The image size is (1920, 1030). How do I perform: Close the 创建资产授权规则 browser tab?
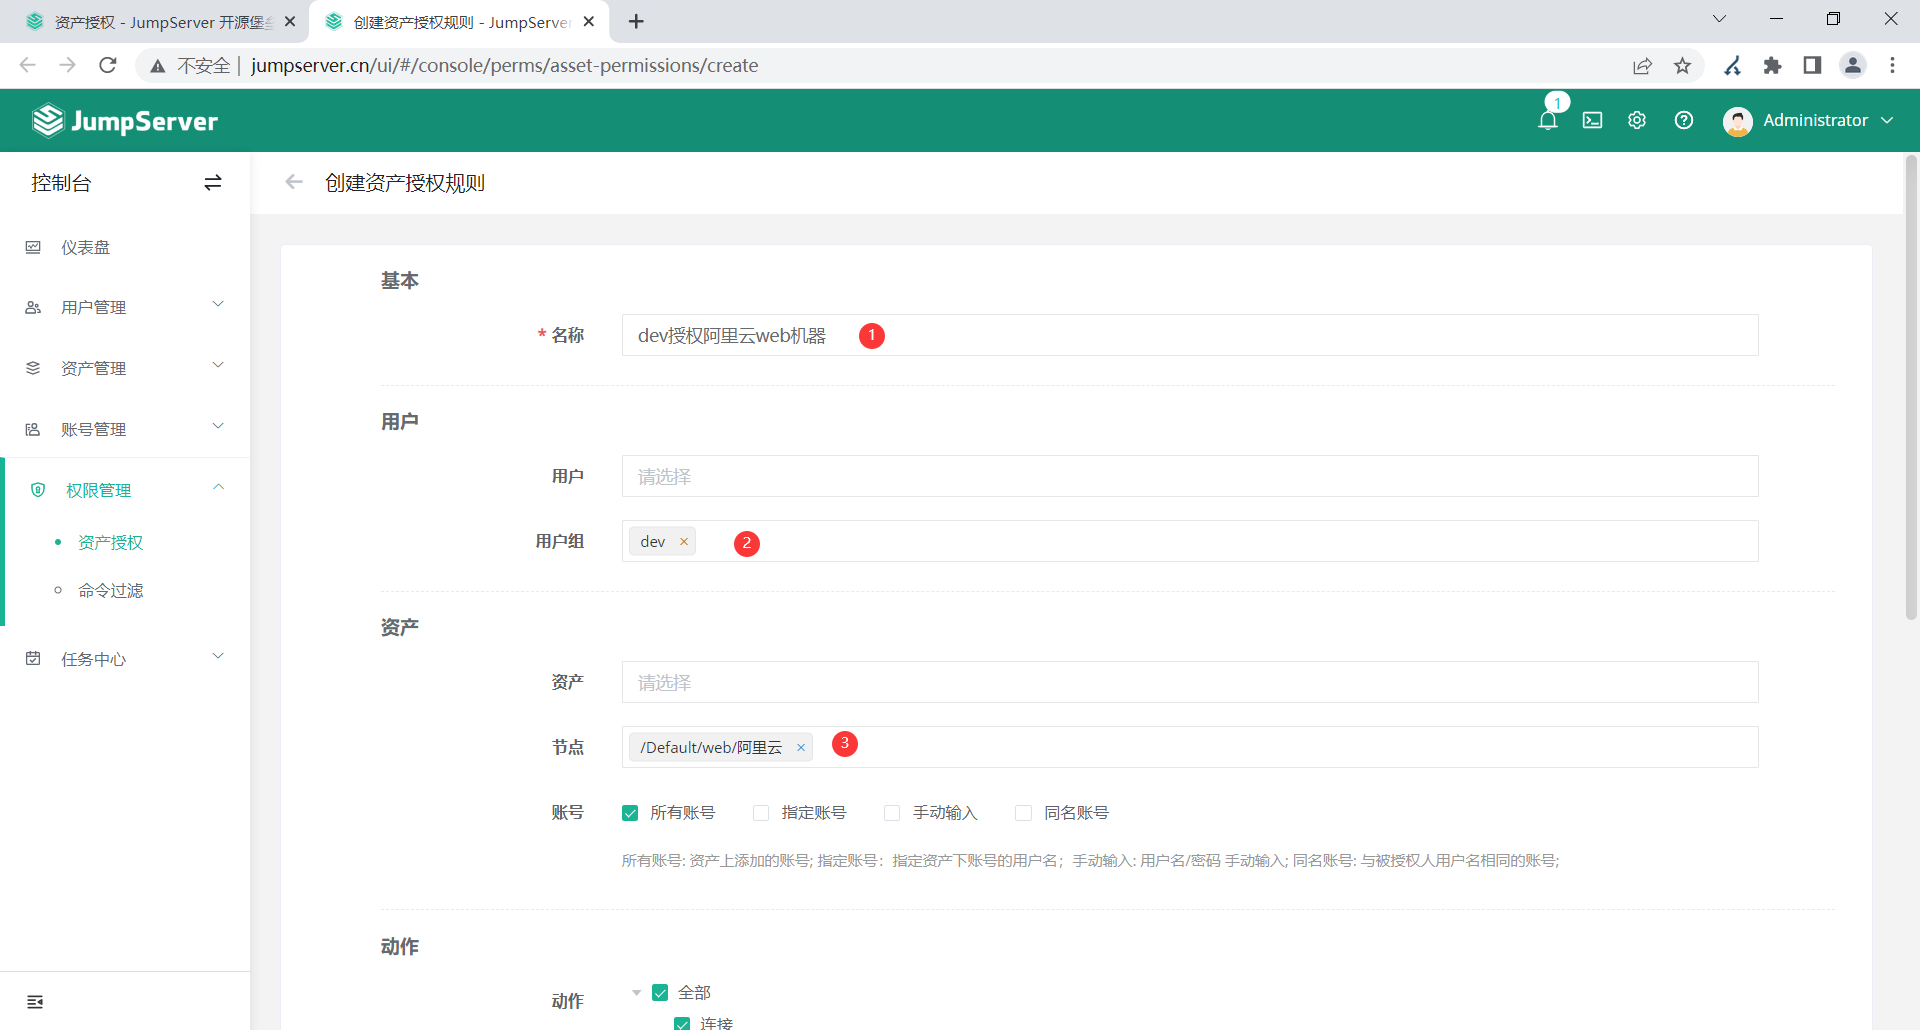tap(589, 21)
